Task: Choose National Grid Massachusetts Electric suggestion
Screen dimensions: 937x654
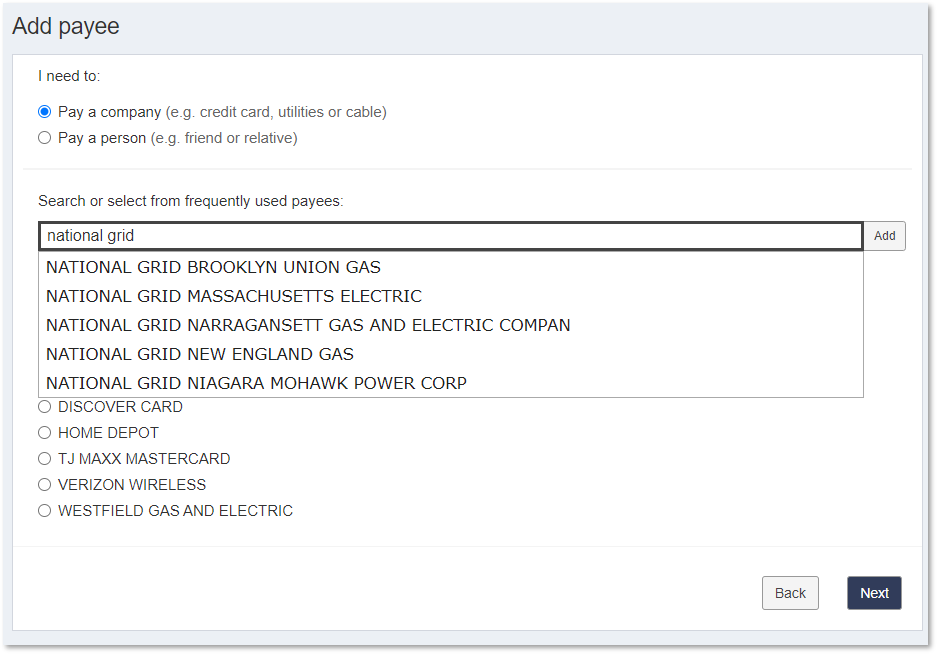Action: 451,296
